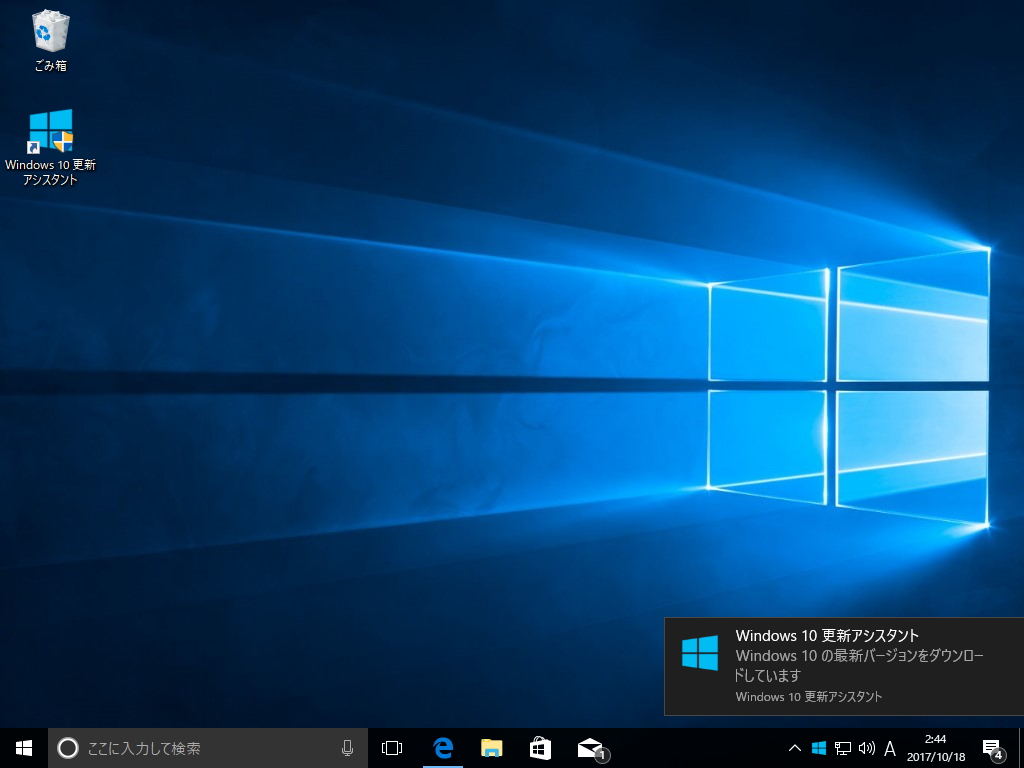The width and height of the screenshot is (1024, 768).
Task: Open the Action Center notification icon
Action: [992, 749]
